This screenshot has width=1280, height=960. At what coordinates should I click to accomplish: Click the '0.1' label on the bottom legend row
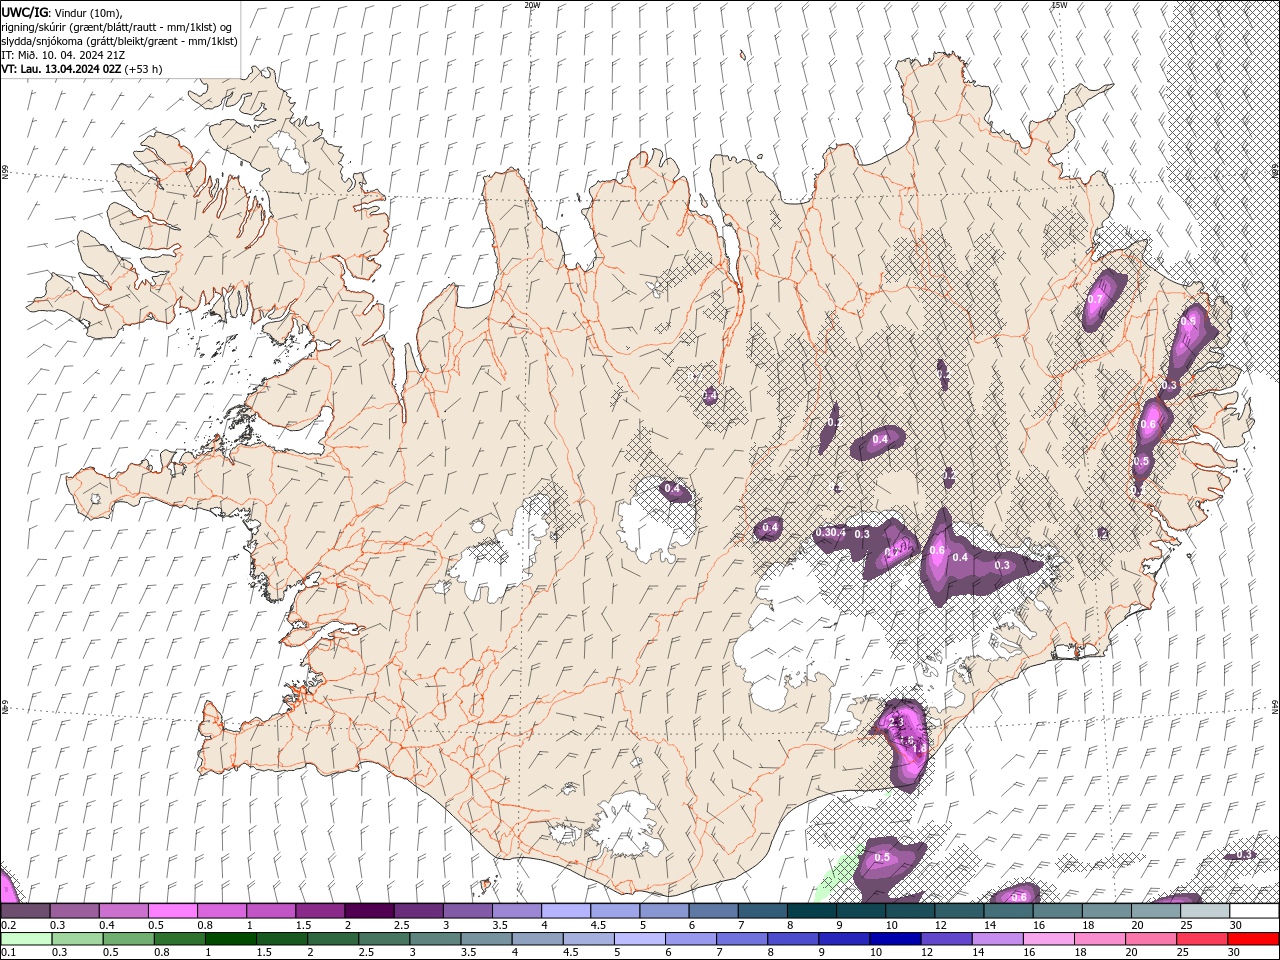click(8, 953)
